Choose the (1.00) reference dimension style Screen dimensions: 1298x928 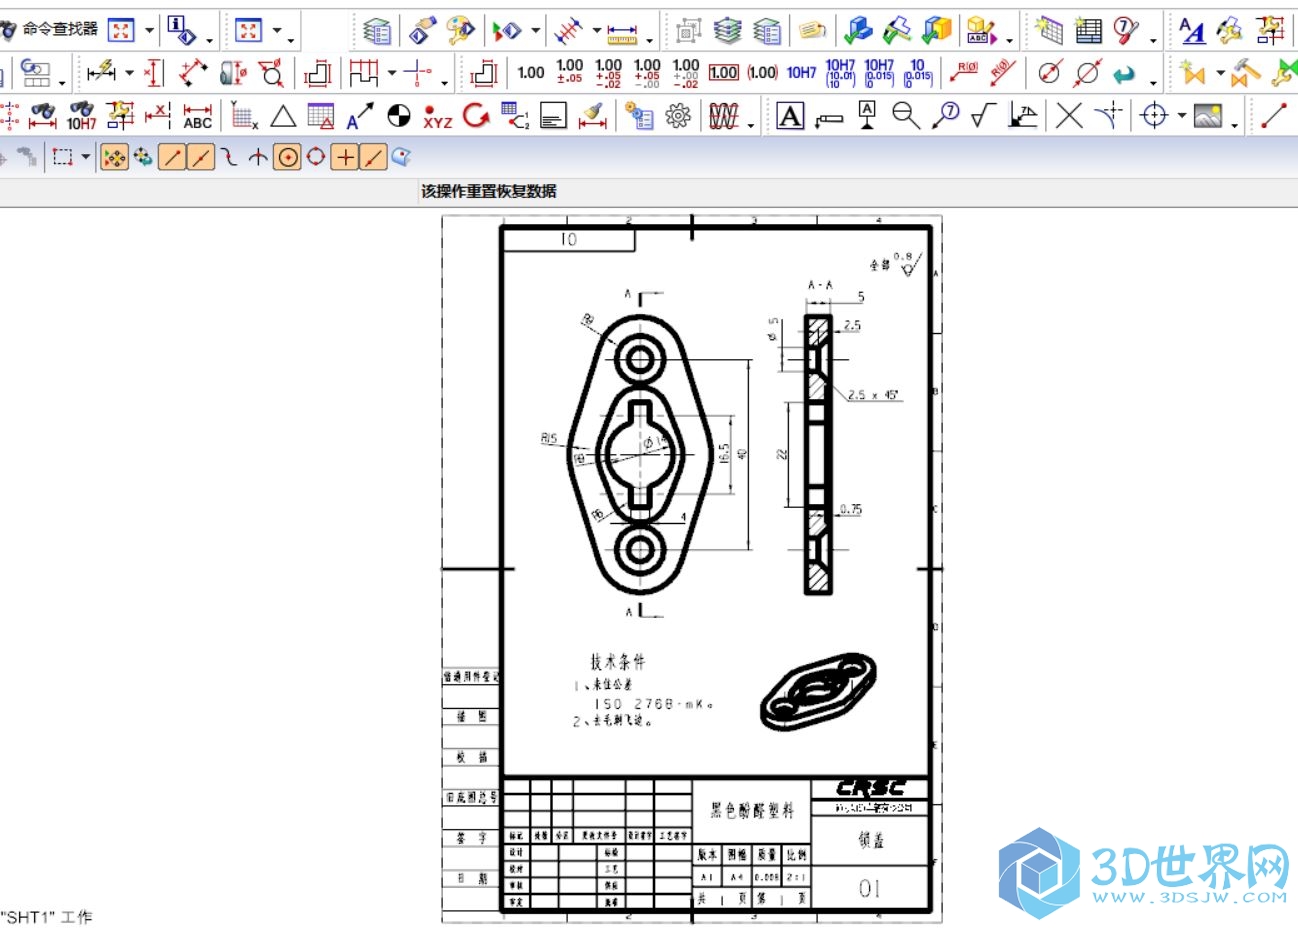[763, 72]
